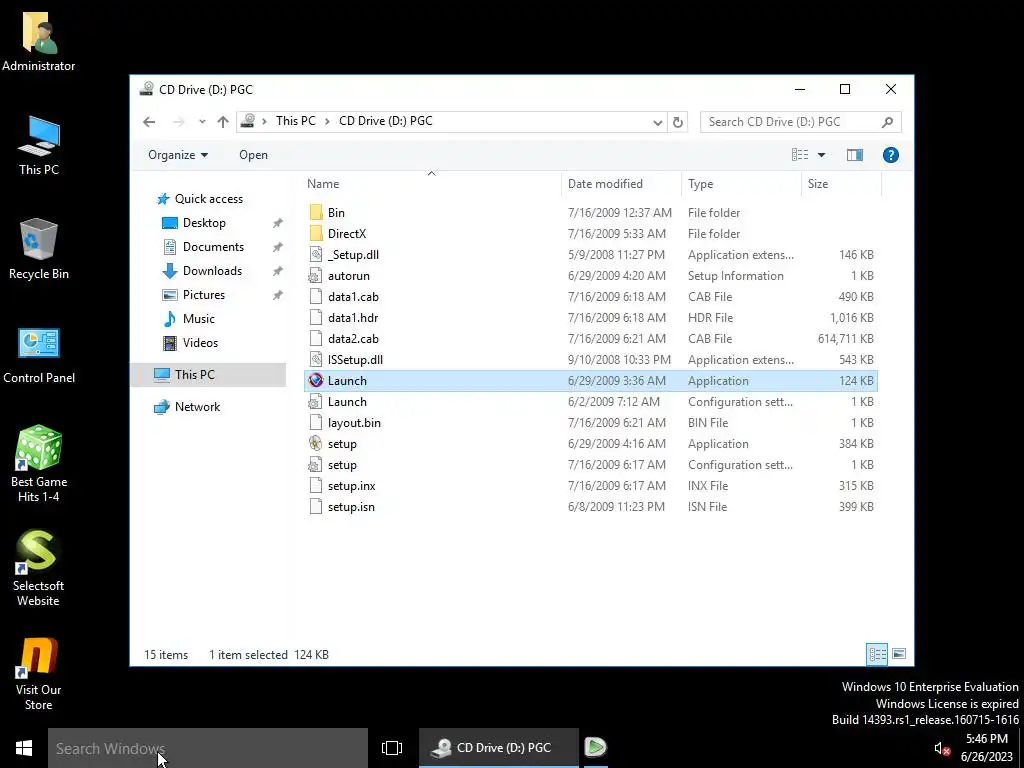Sort by Type column header
The image size is (1024, 768).
[741, 184]
